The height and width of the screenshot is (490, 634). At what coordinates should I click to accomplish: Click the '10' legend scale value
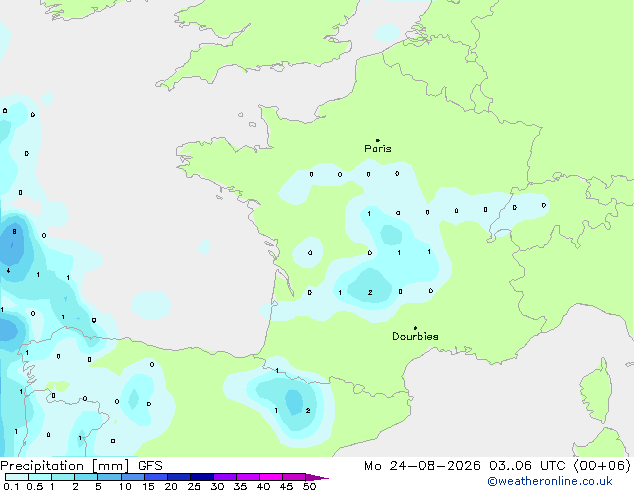pos(125,486)
